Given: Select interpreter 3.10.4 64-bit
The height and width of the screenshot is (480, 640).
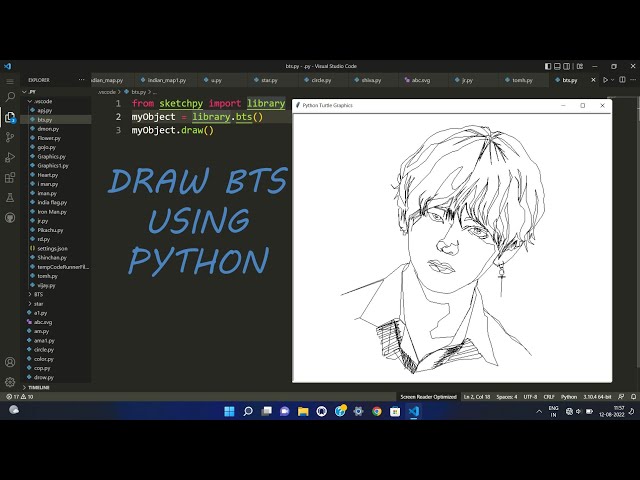Looking at the screenshot, I should click(x=597, y=397).
